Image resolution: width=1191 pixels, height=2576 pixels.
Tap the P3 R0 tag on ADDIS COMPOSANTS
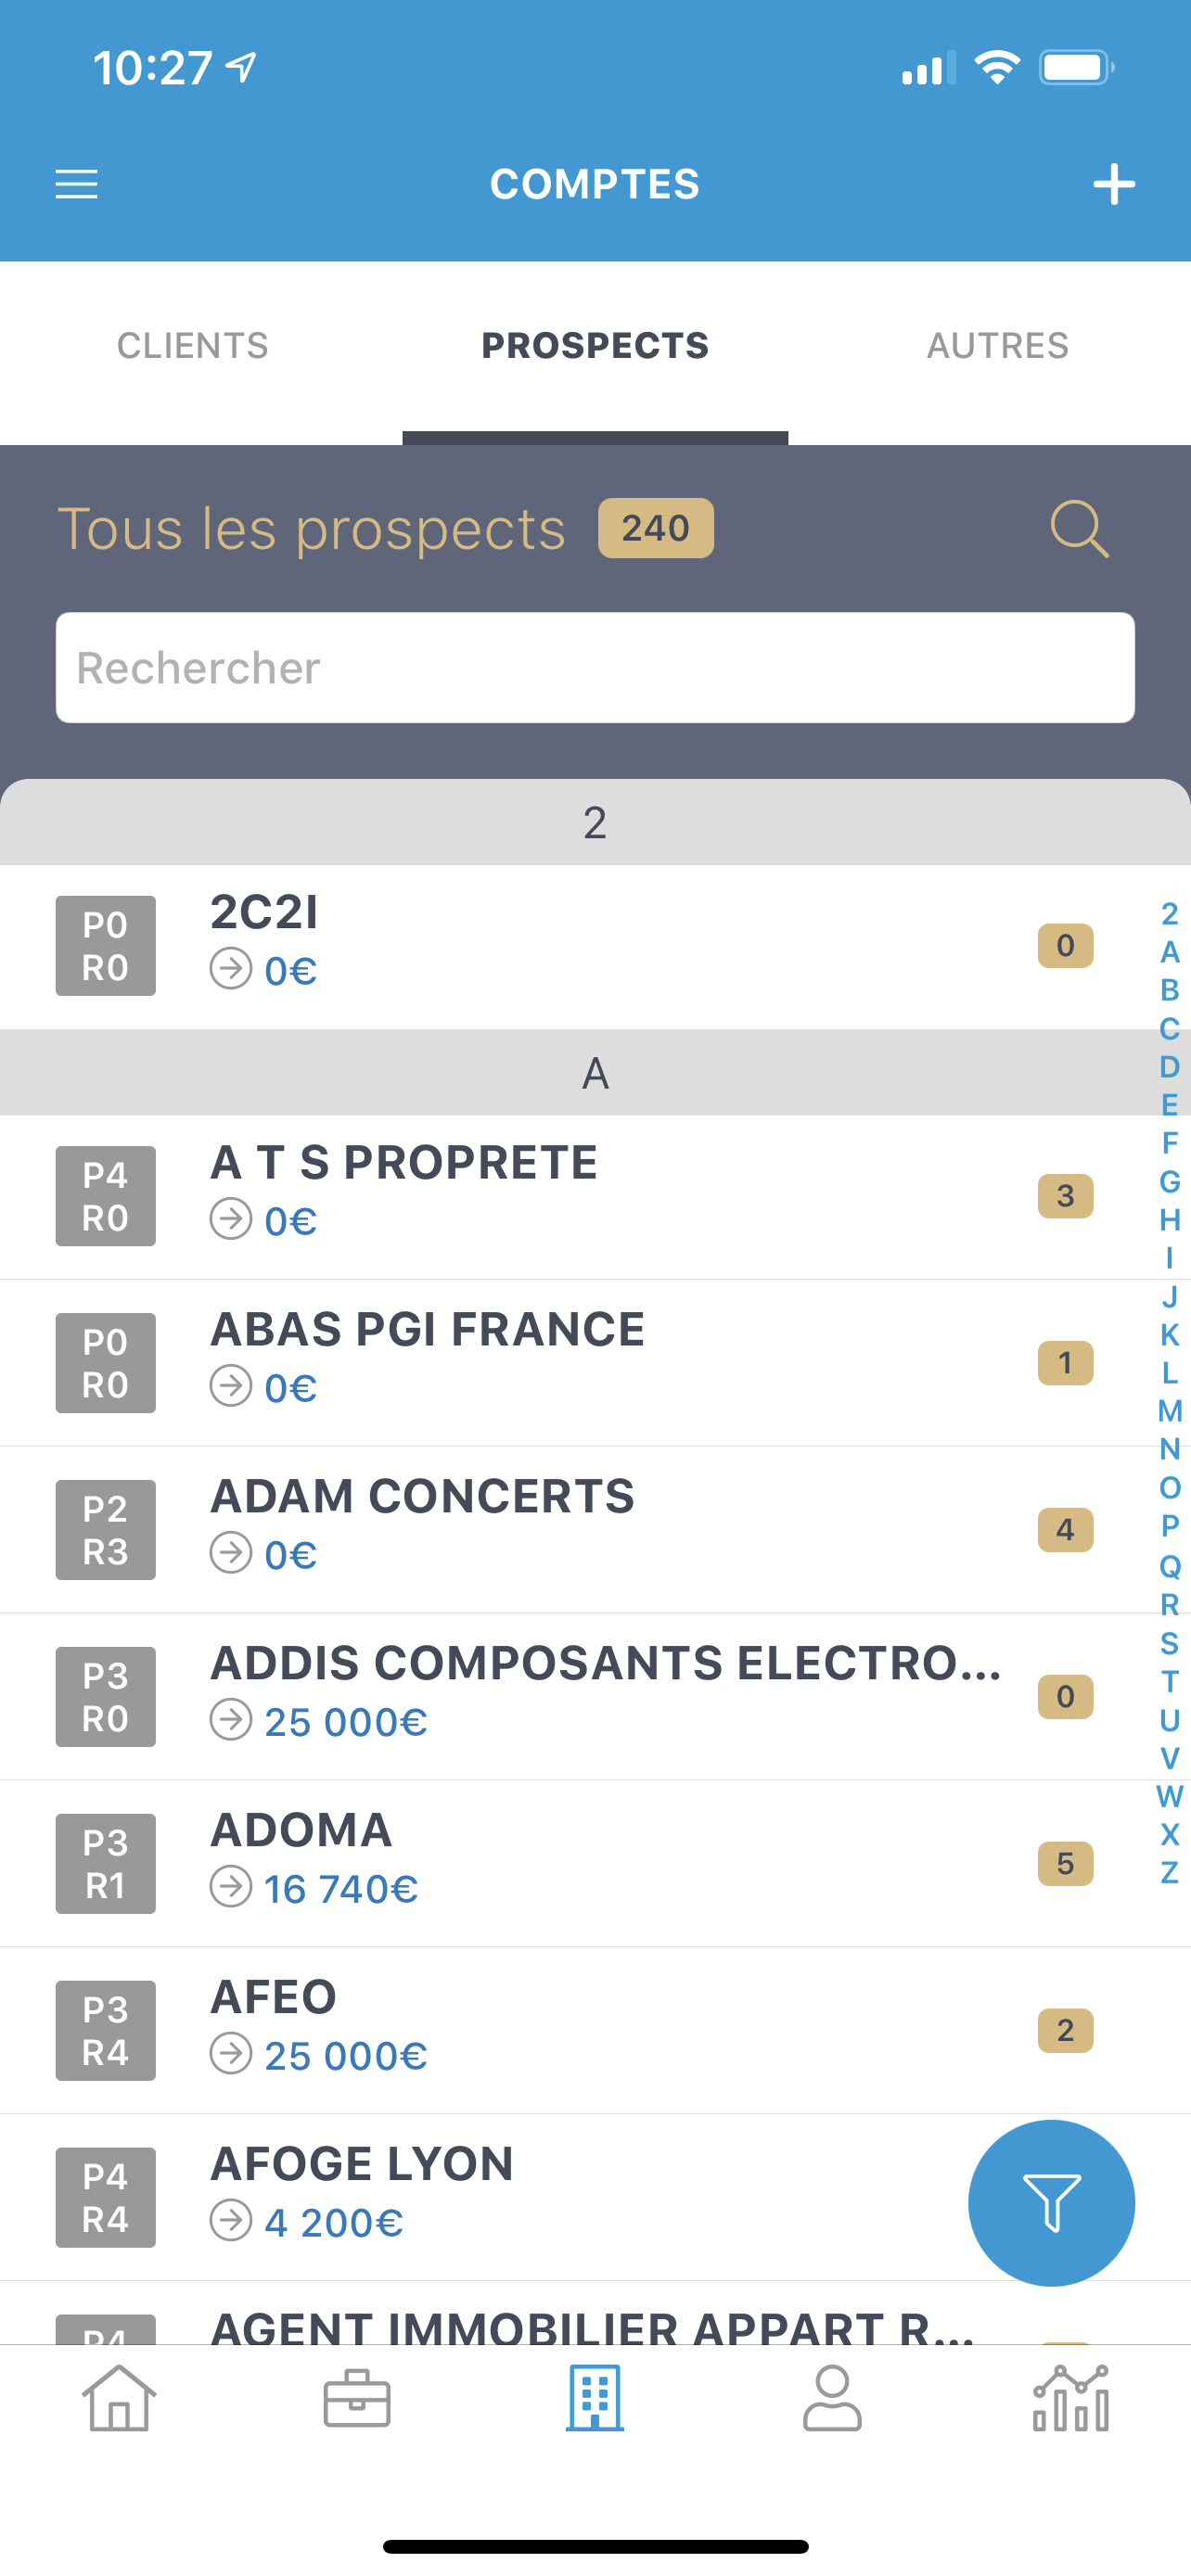point(105,1697)
